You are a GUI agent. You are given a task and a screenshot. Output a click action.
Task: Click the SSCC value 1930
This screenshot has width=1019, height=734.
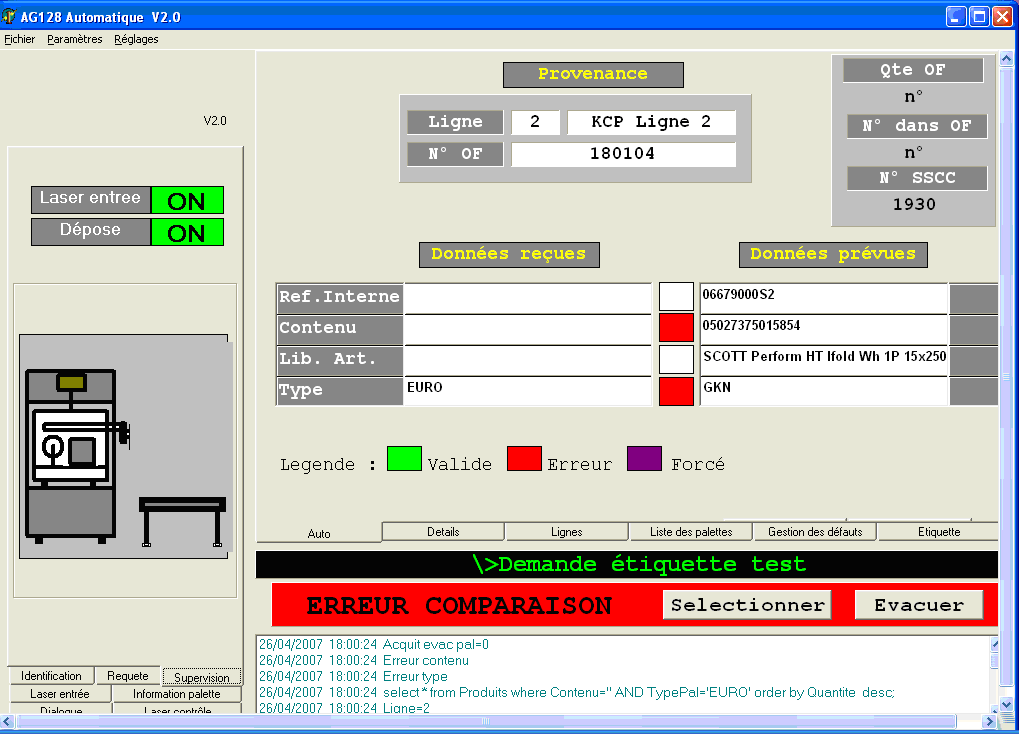[x=914, y=204]
